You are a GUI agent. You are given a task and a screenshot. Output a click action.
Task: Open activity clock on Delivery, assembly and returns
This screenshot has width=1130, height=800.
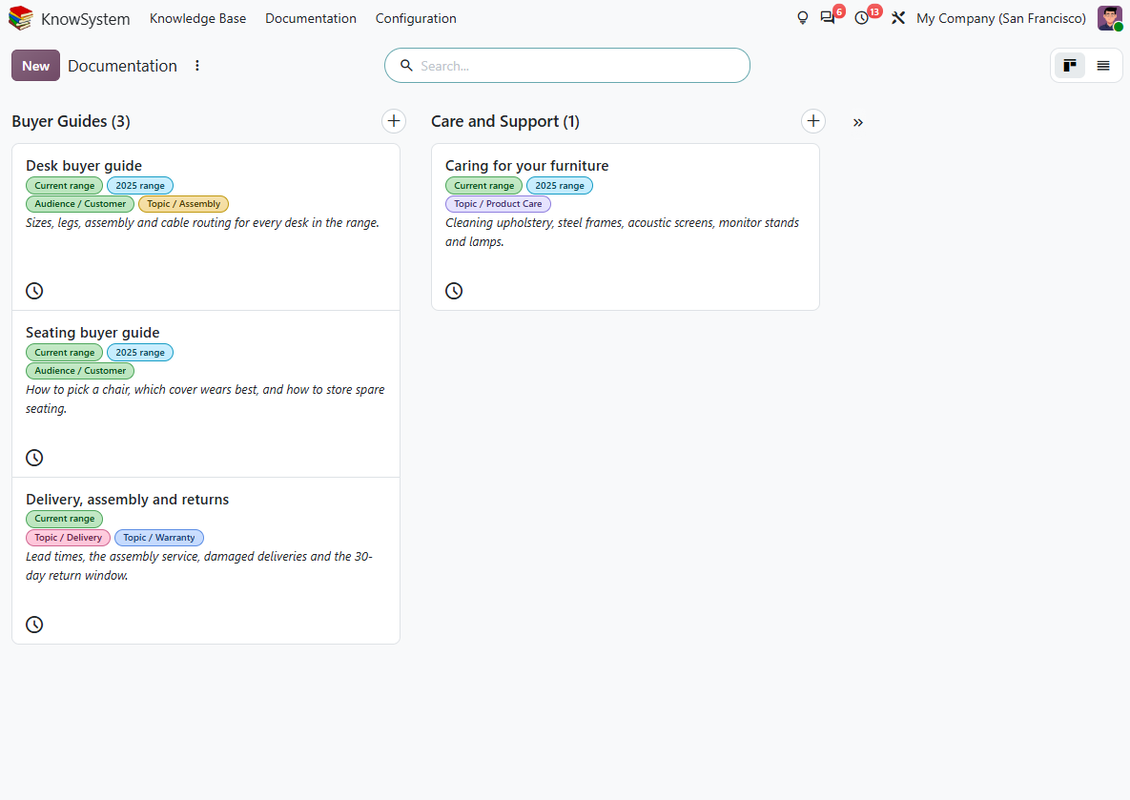pos(35,624)
